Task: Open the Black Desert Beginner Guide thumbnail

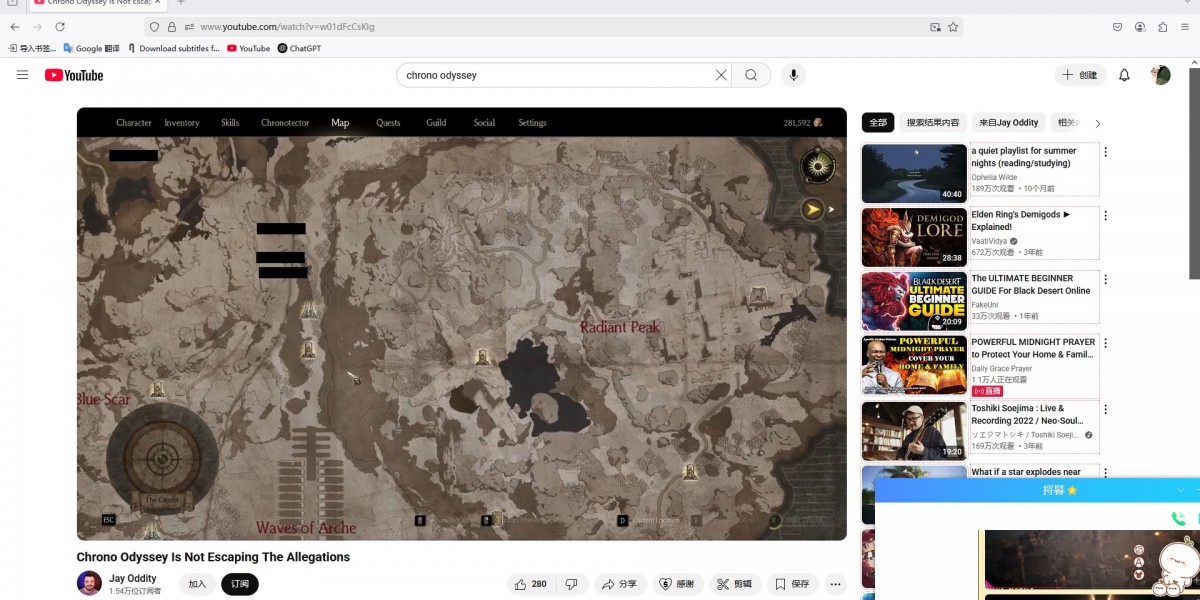Action: pos(914,301)
